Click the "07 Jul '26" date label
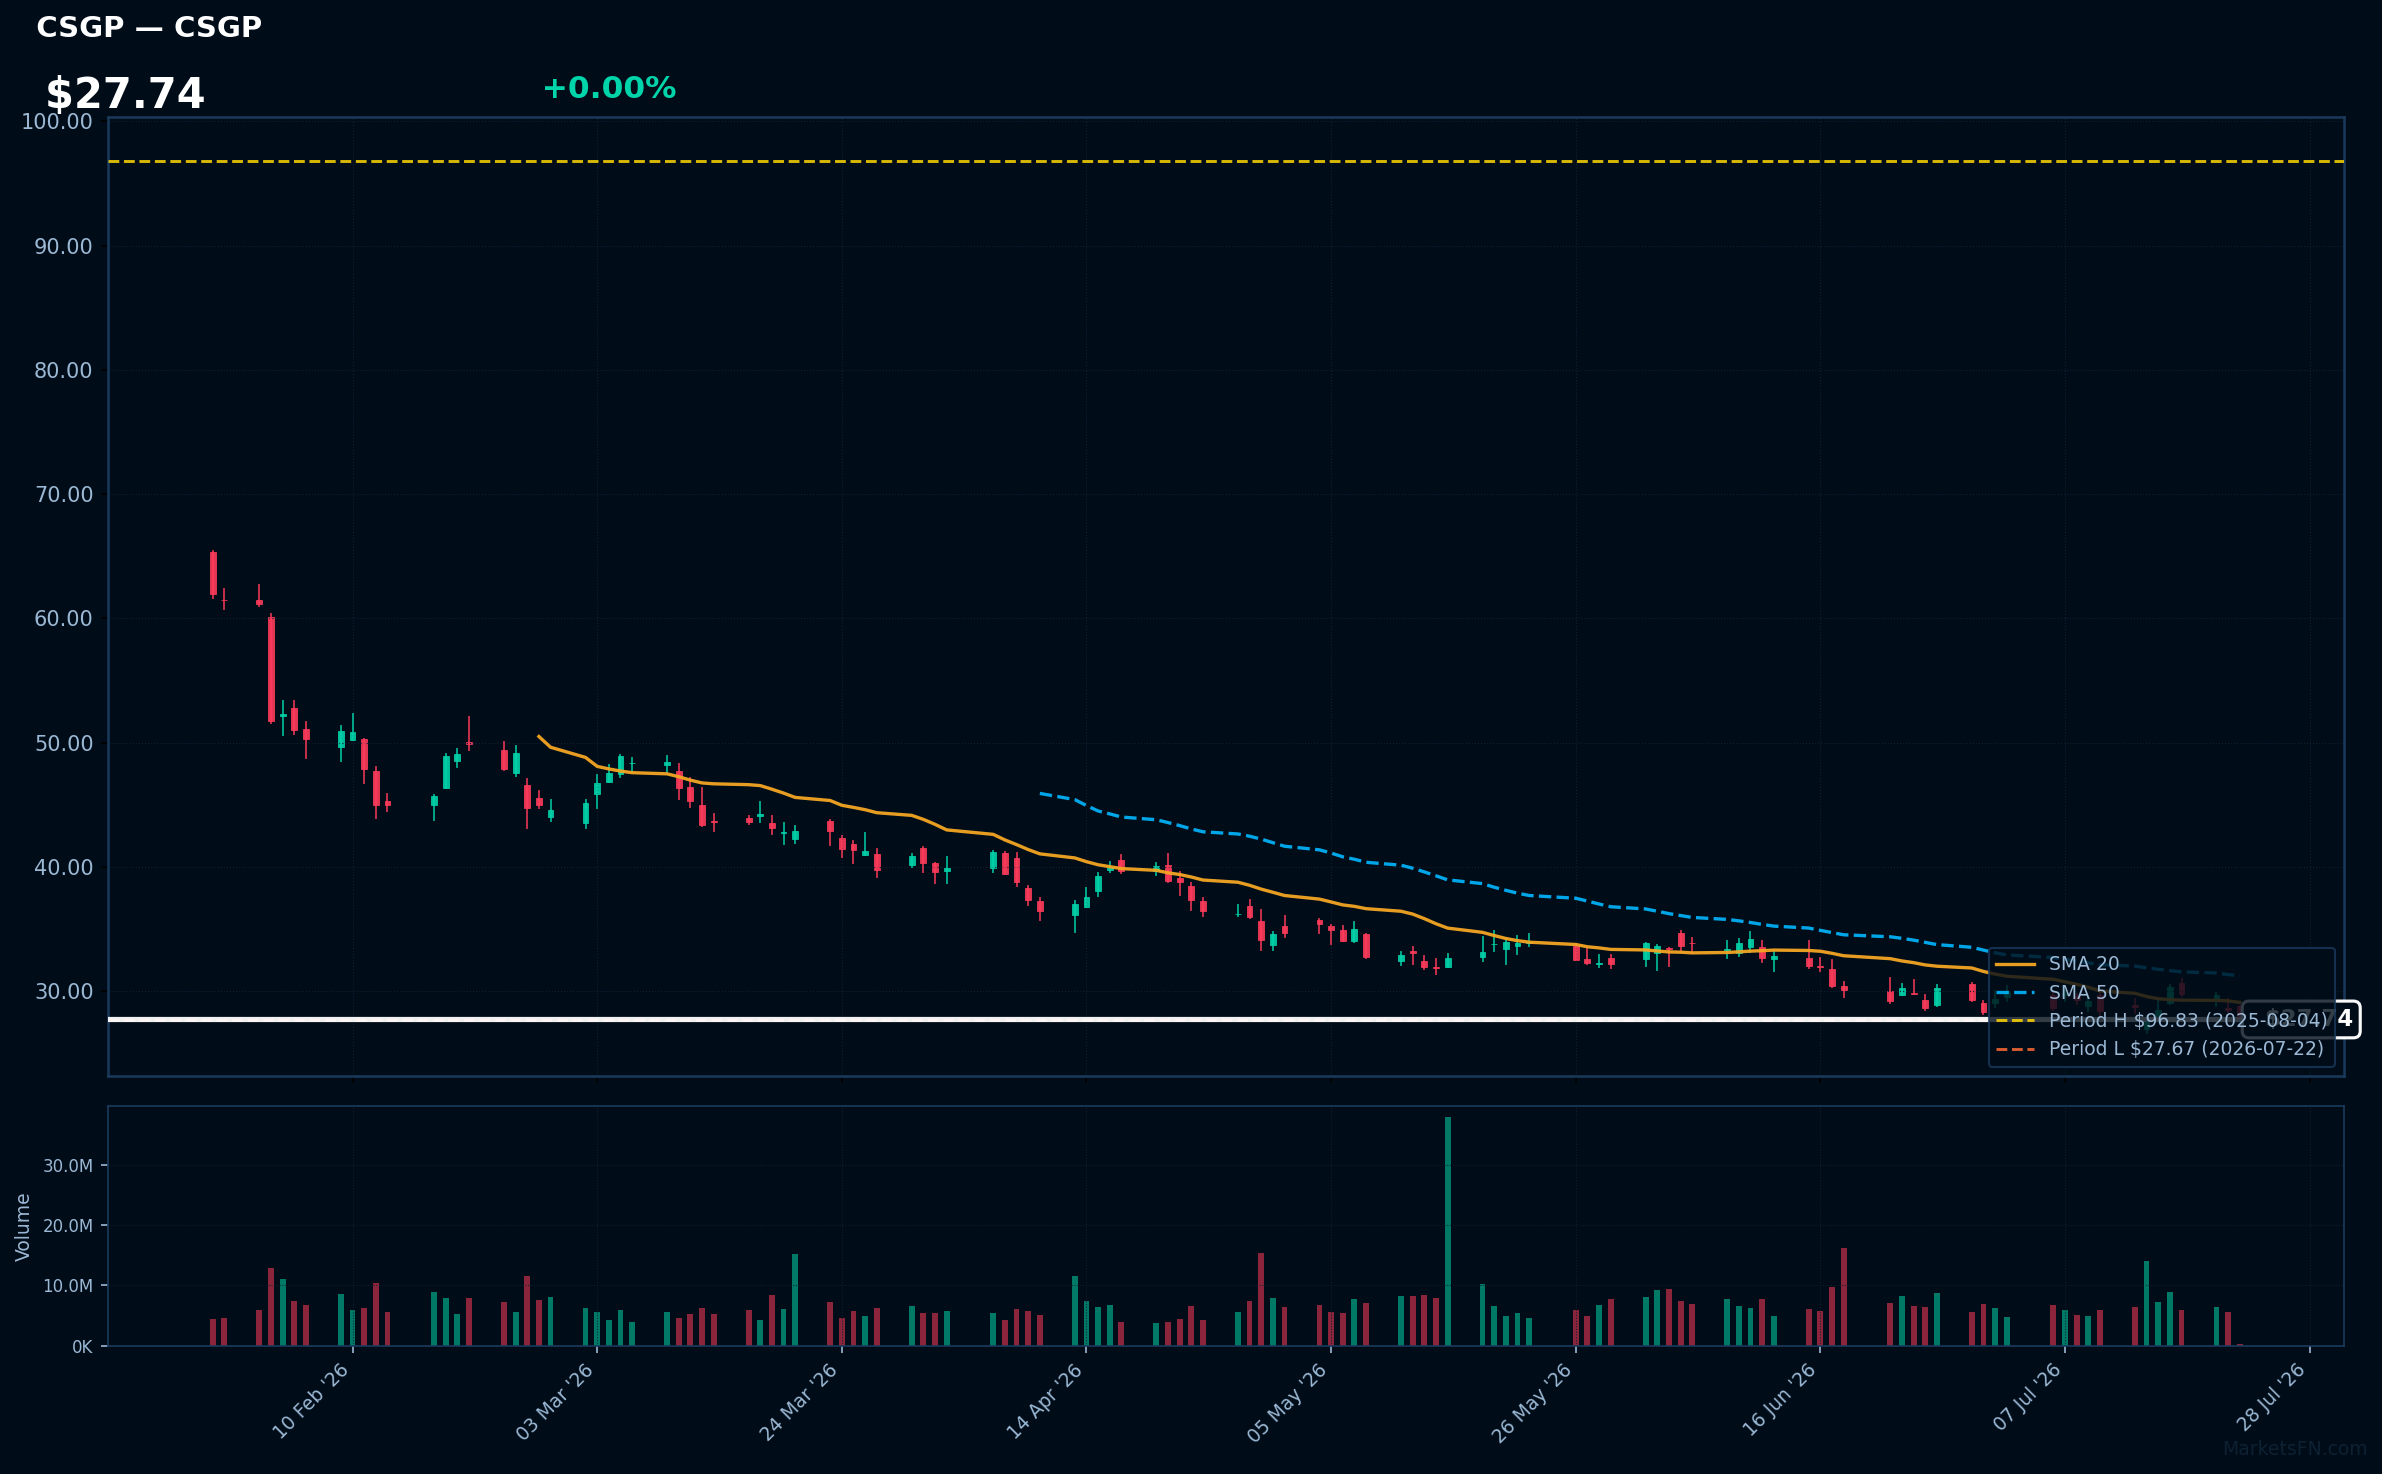 click(2027, 1397)
